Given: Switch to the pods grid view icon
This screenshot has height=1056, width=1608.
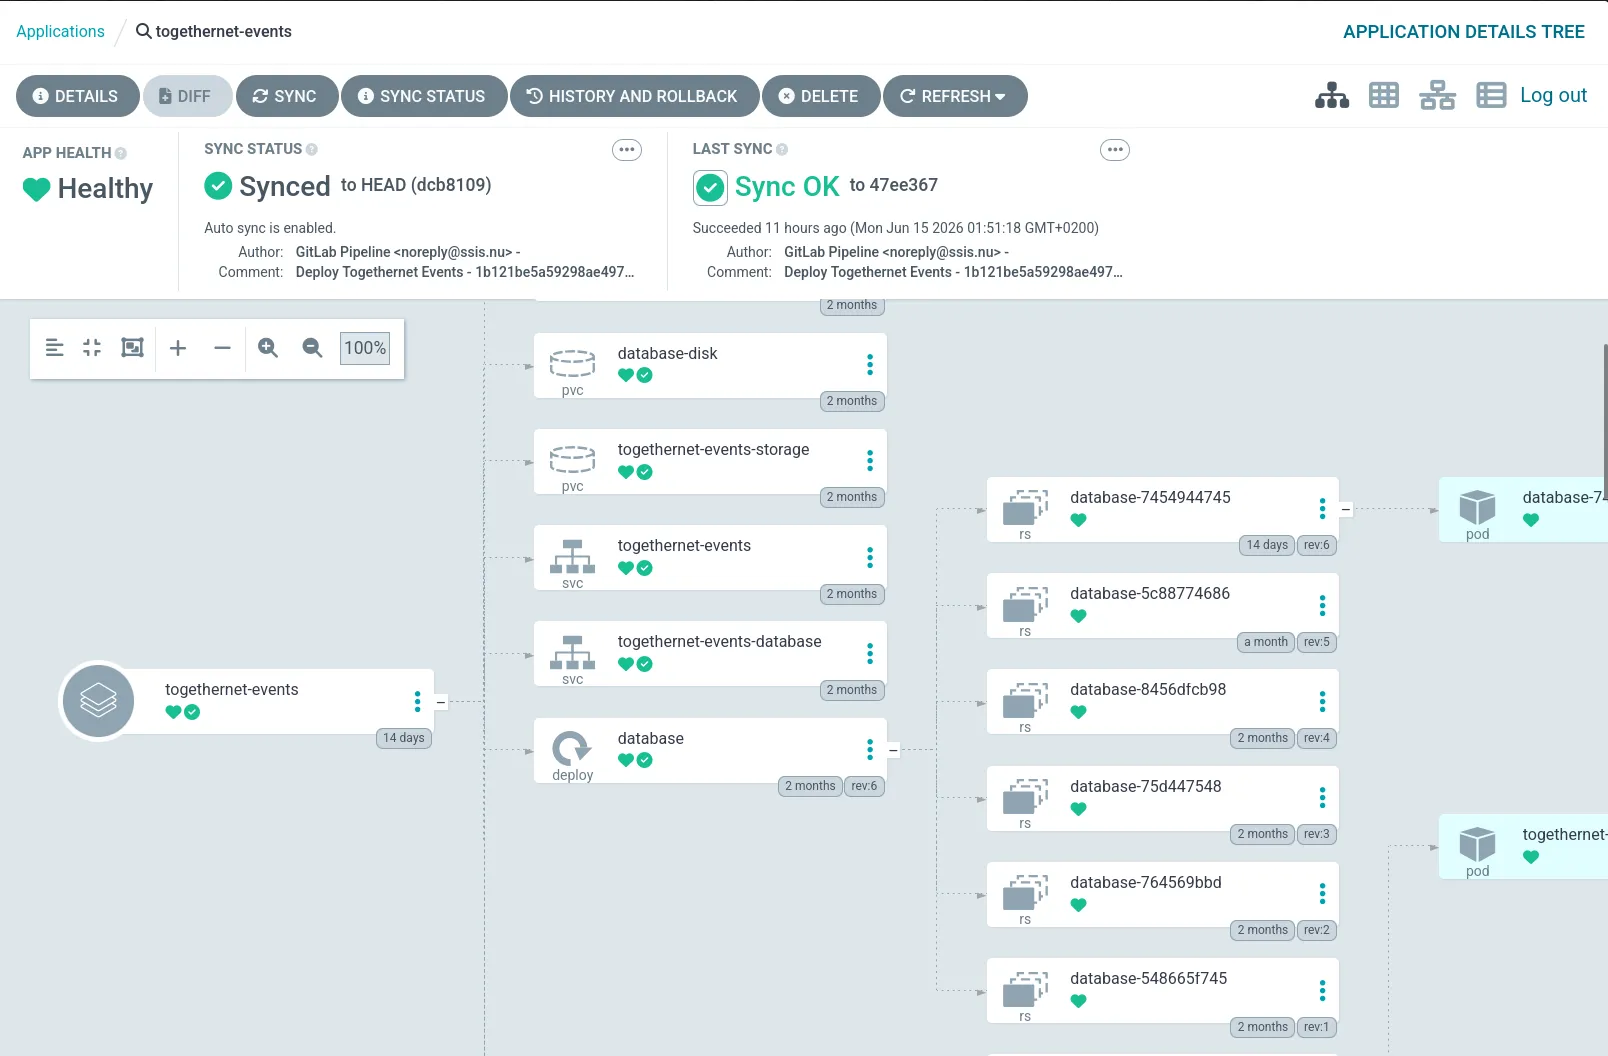Looking at the screenshot, I should pyautogui.click(x=1384, y=96).
